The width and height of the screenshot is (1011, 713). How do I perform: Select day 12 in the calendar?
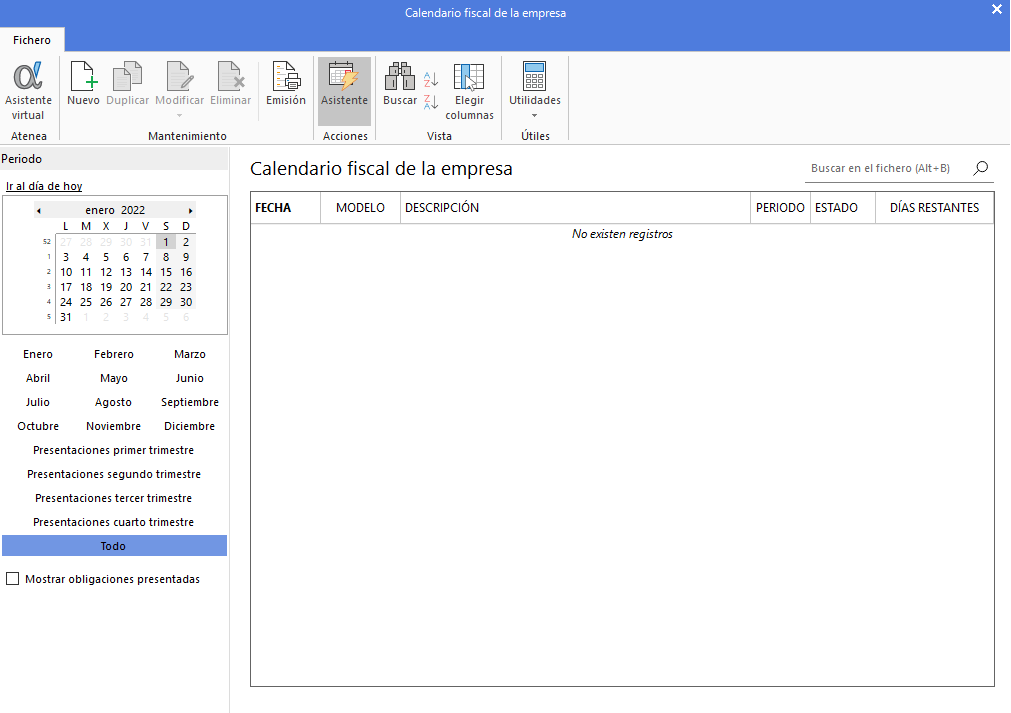(x=106, y=272)
